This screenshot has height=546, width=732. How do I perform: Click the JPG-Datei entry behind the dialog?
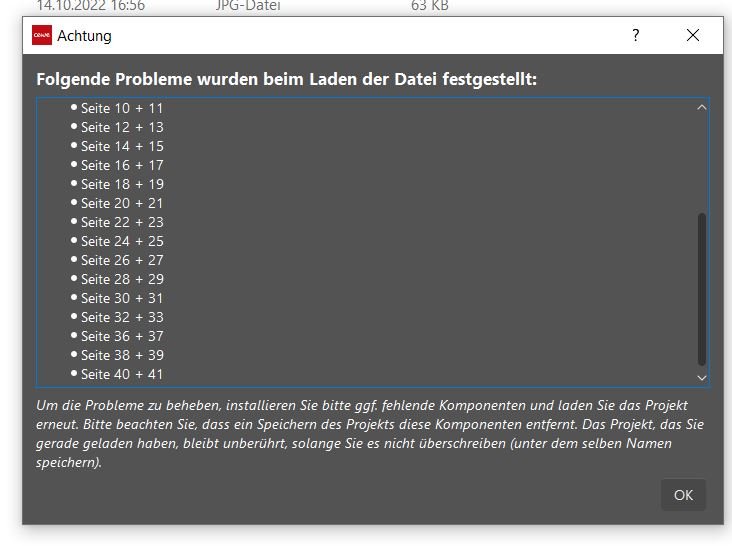tap(248, 6)
